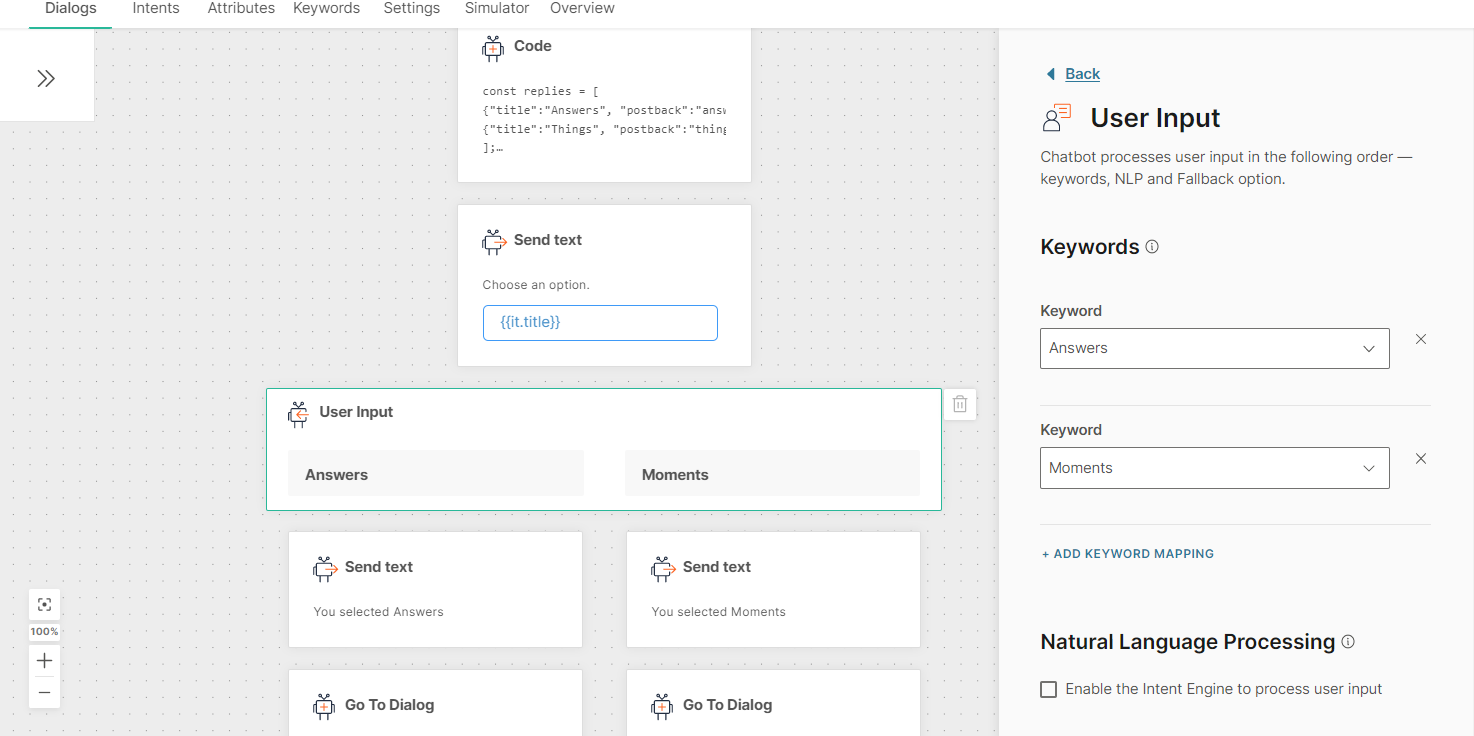Click the Back link
The width and height of the screenshot is (1474, 736).
[1082, 74]
